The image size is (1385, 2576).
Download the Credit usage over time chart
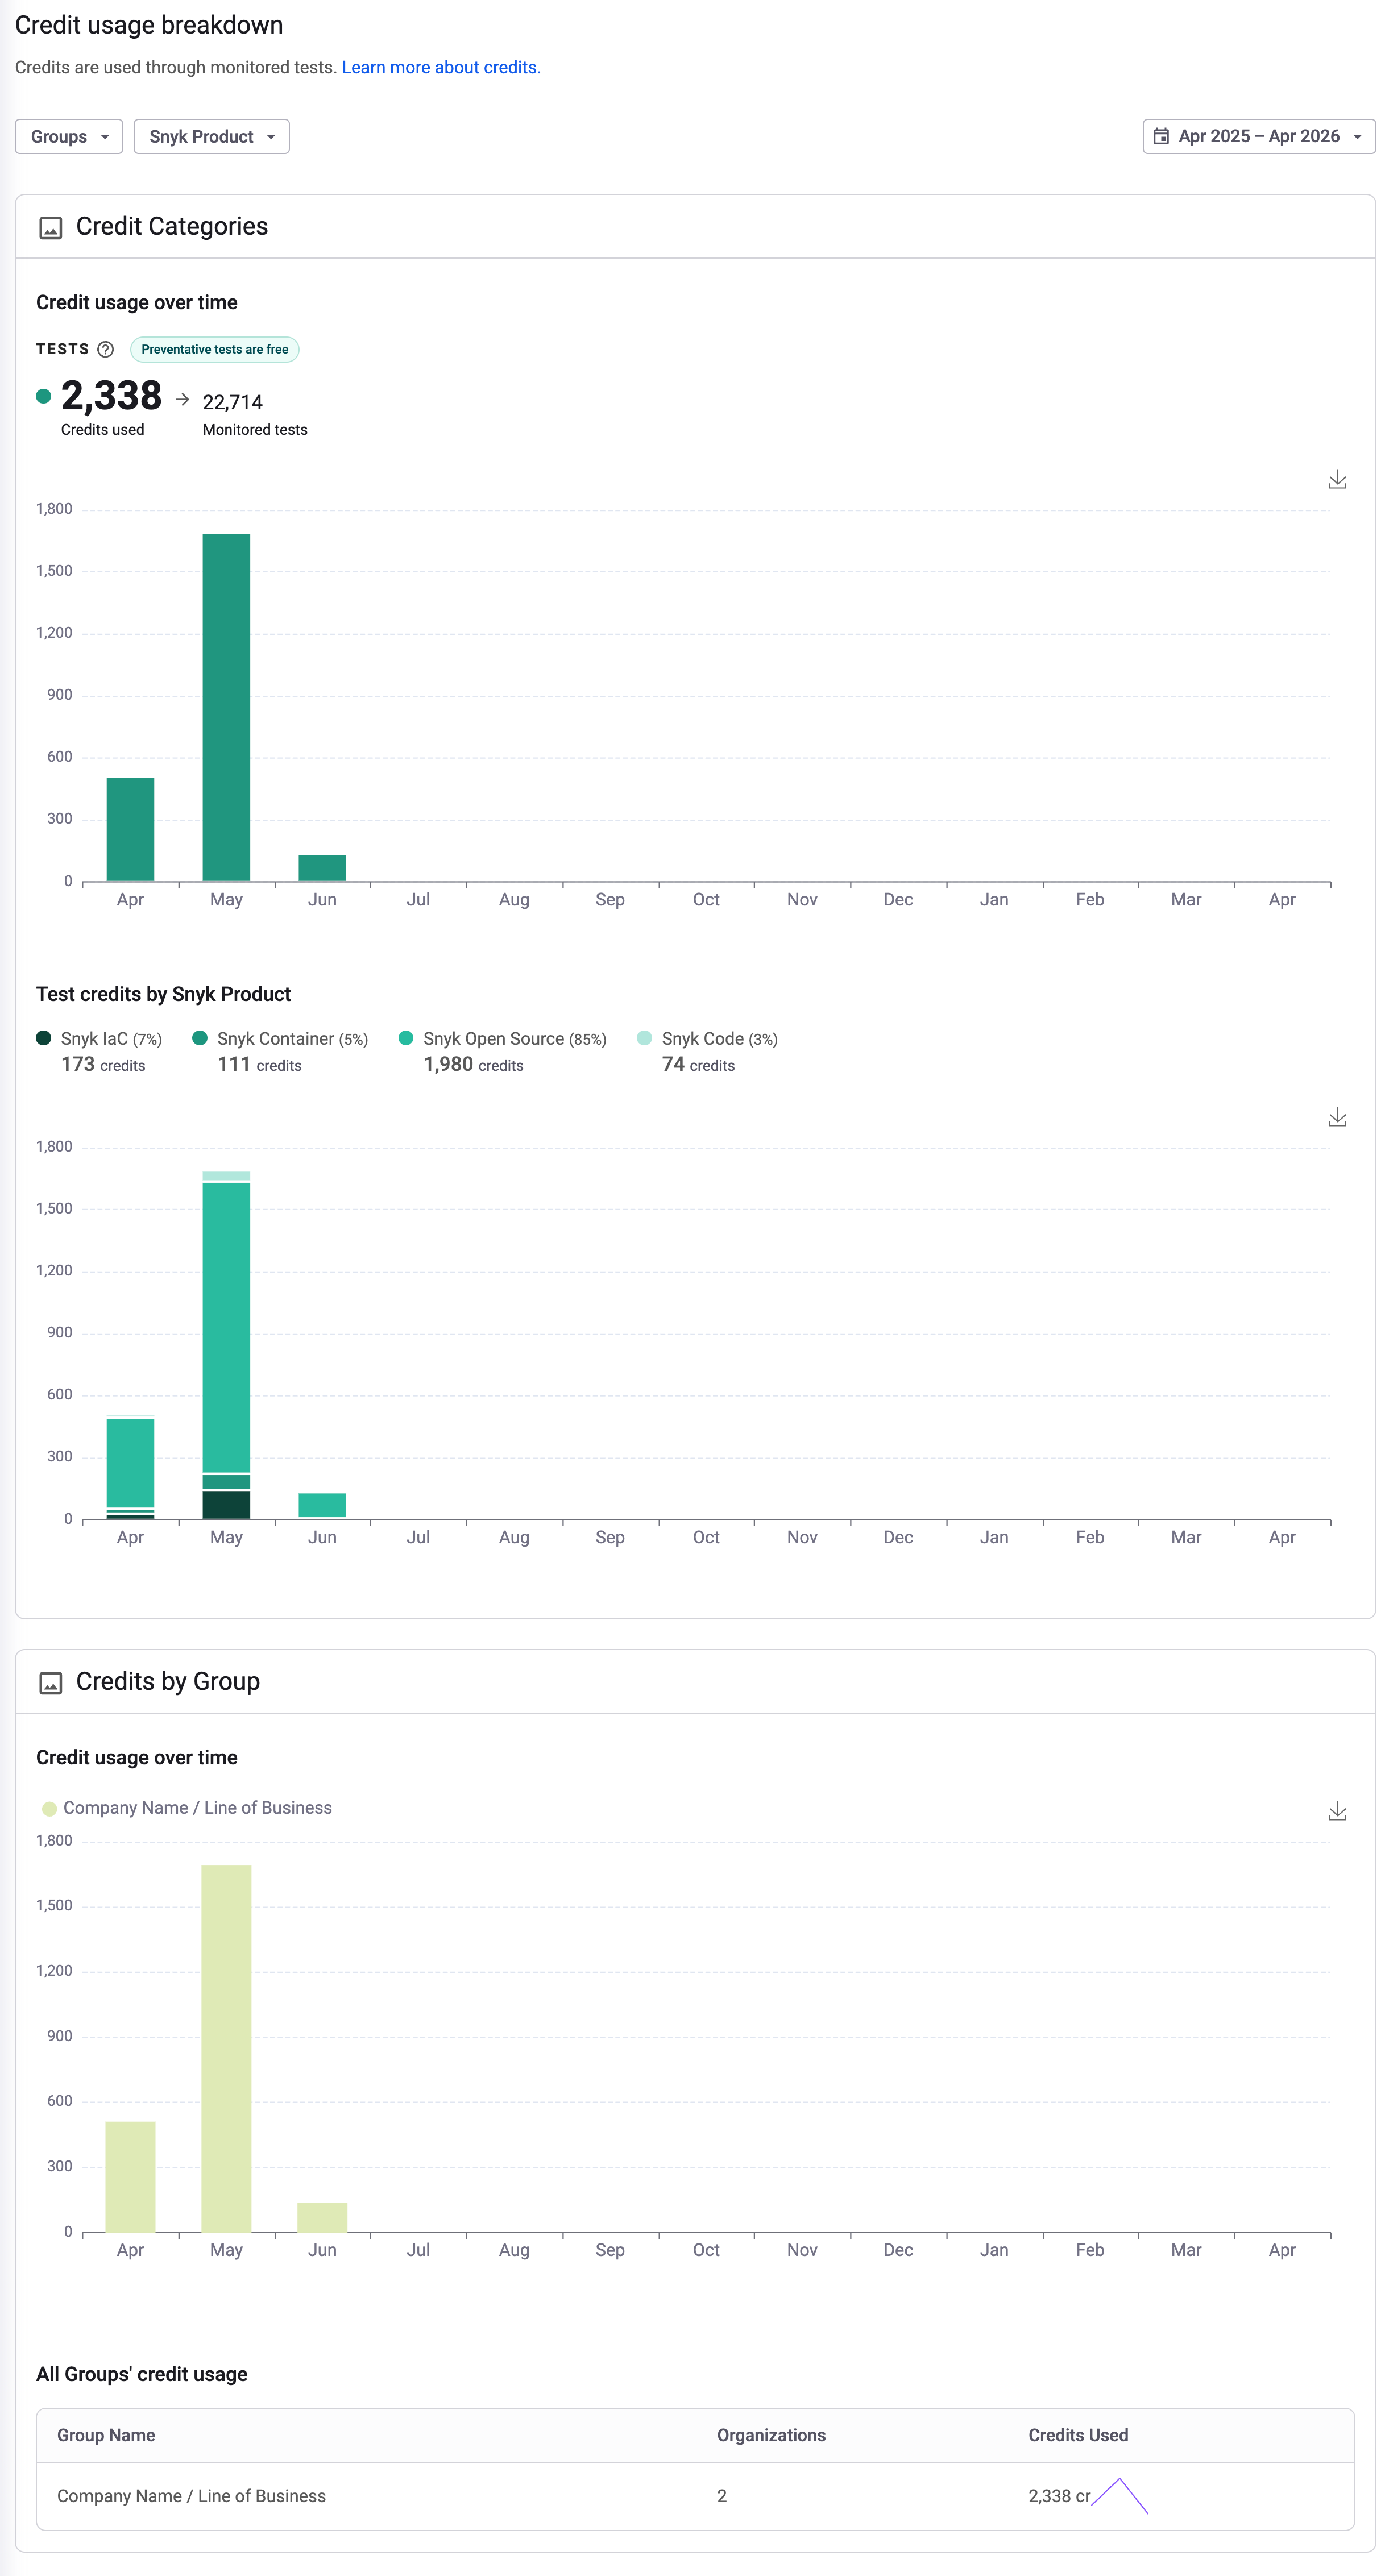pos(1337,480)
